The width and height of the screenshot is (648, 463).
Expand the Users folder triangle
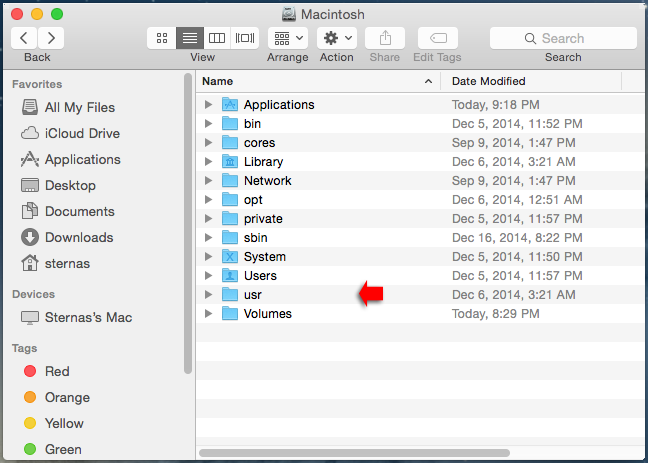[x=209, y=276]
